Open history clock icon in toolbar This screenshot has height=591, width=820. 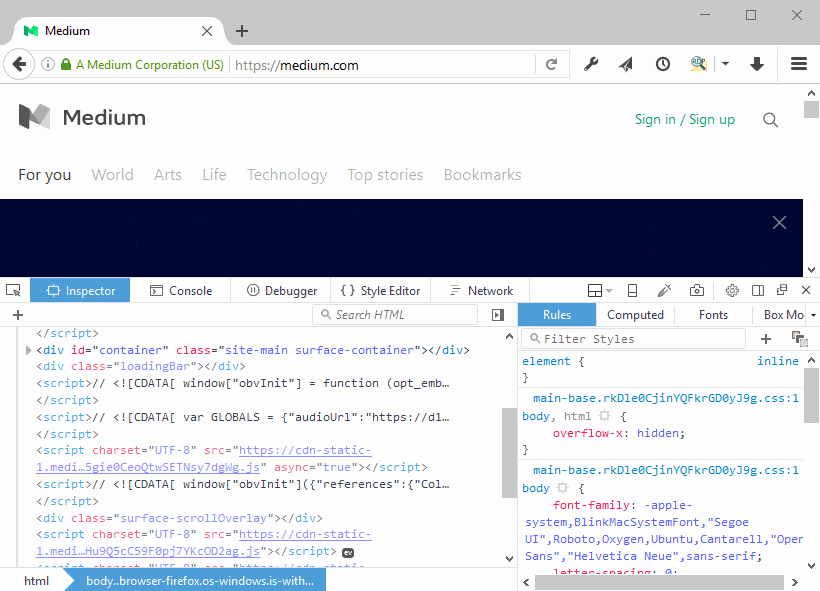663,65
